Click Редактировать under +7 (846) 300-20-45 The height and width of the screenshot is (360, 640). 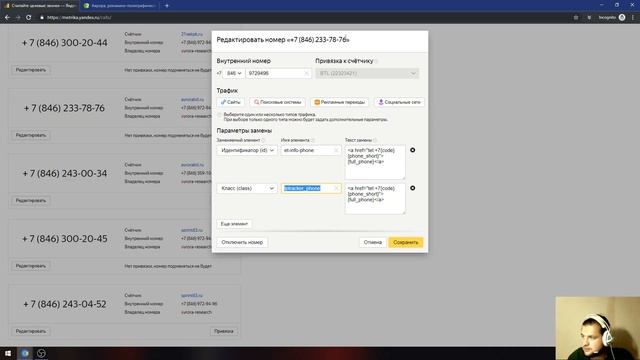pos(31,266)
